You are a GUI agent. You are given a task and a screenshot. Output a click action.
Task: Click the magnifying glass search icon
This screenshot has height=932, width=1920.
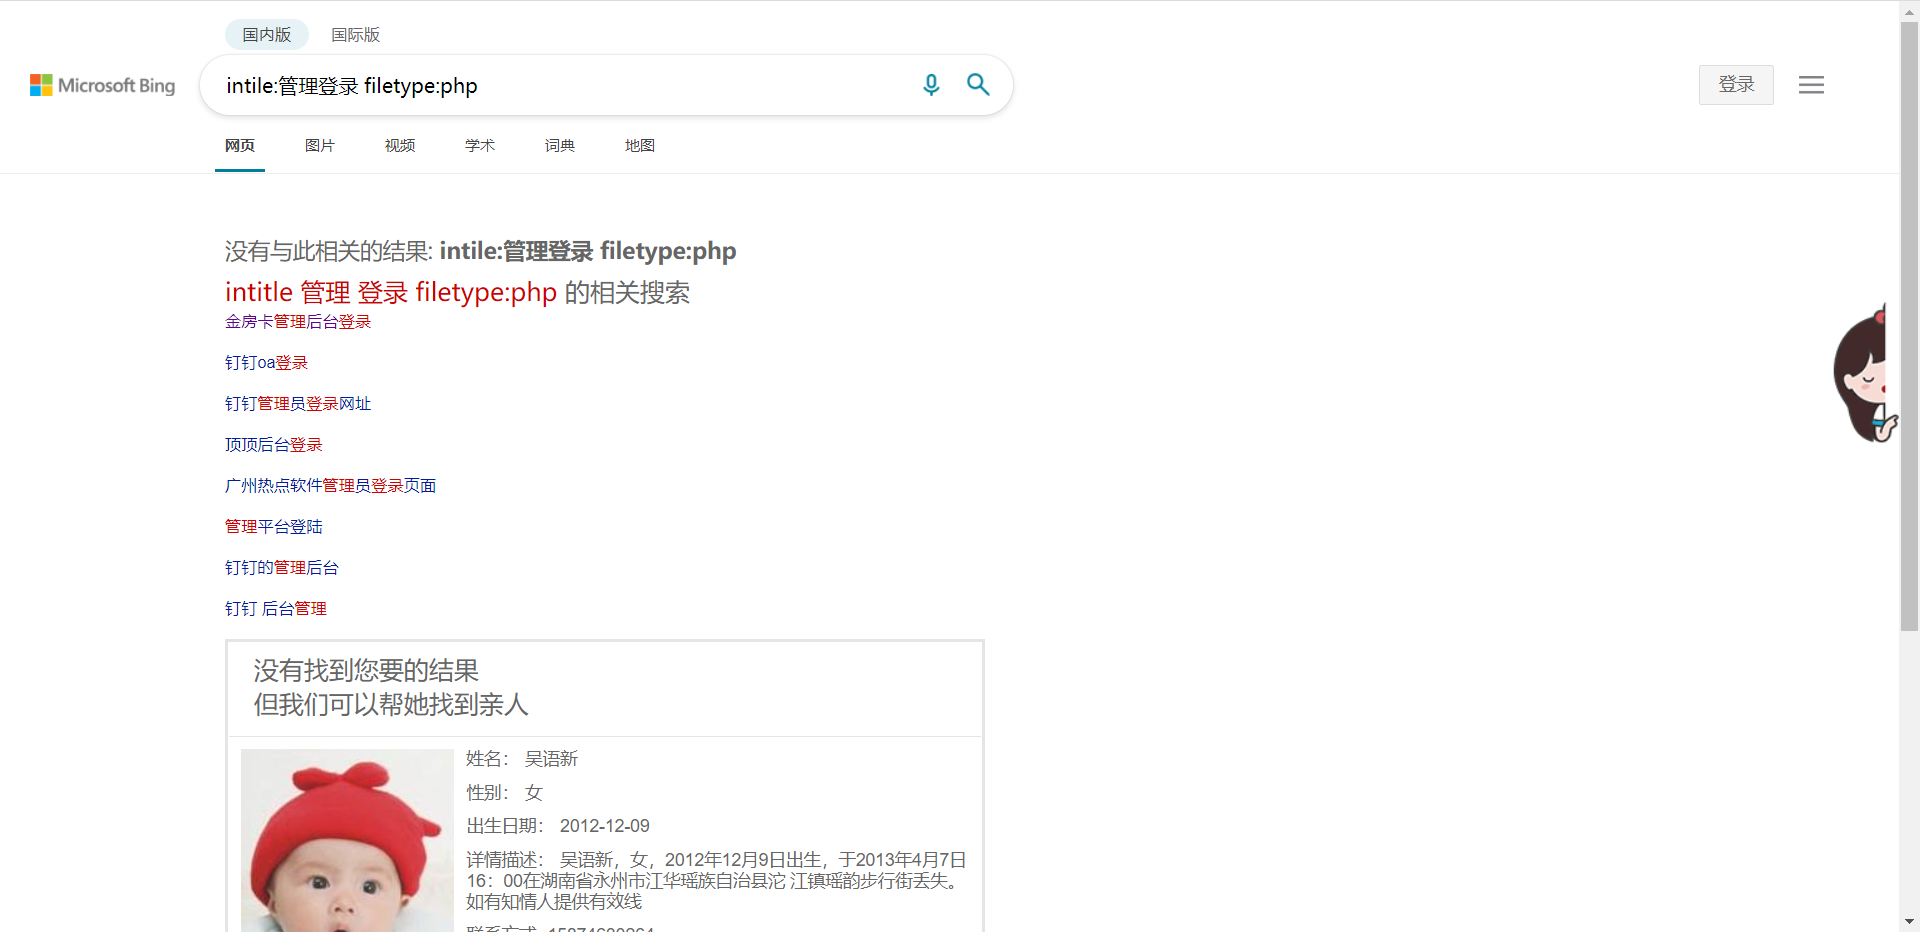(x=978, y=85)
